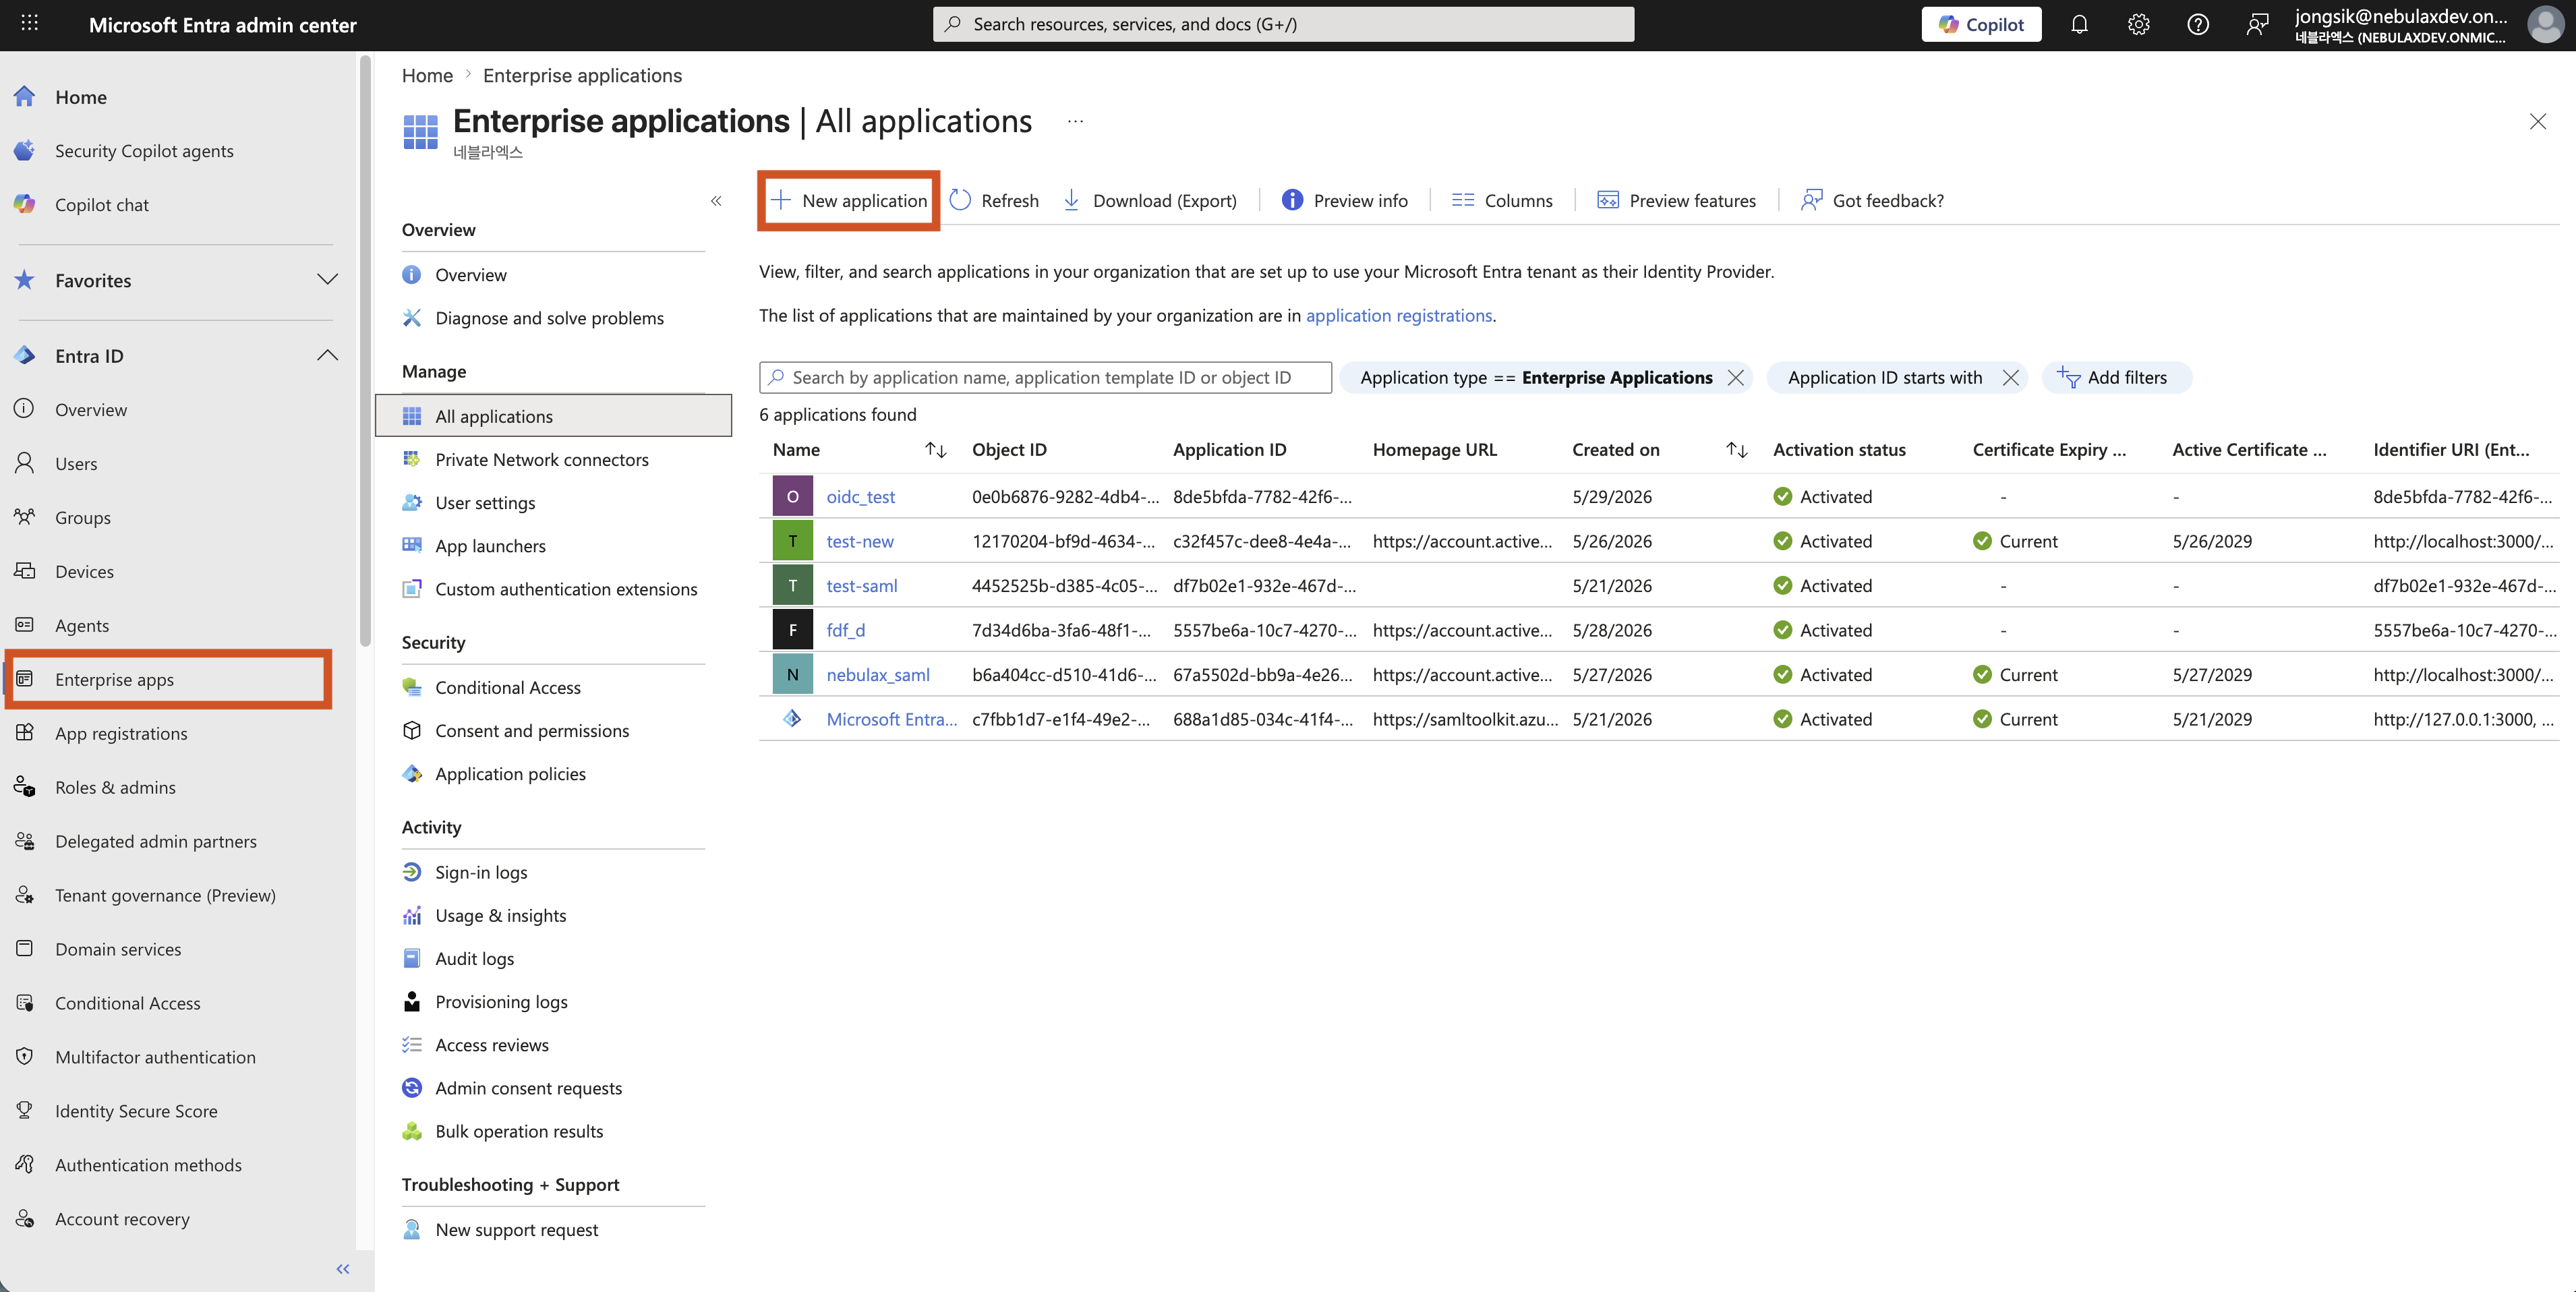Click the Refresh icon in the toolbar
2576x1292 pixels.
click(960, 200)
